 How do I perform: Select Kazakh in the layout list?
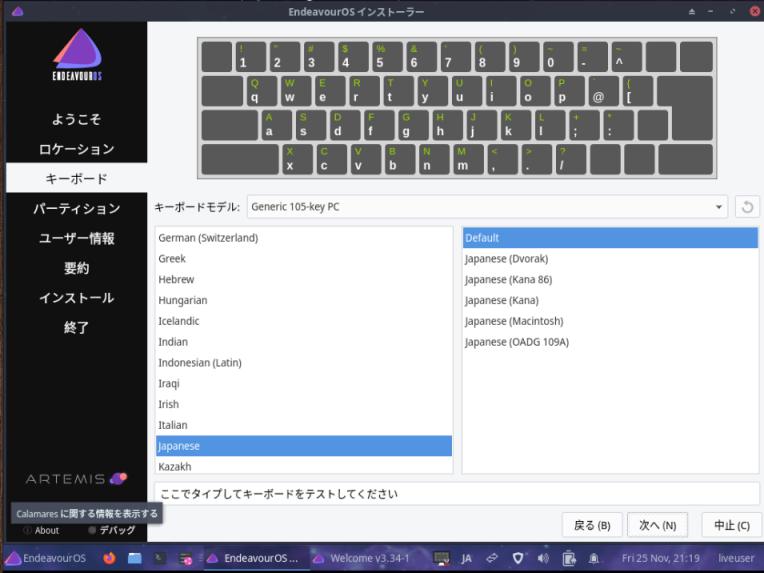[x=304, y=466]
